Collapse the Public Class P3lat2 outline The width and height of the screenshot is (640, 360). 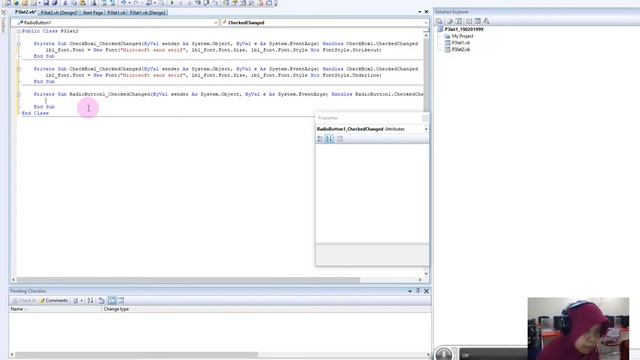coord(19,31)
